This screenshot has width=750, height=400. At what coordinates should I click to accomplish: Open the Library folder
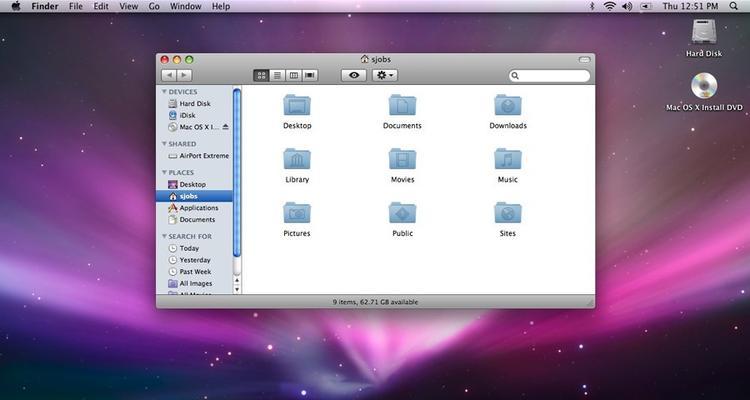pyautogui.click(x=297, y=159)
